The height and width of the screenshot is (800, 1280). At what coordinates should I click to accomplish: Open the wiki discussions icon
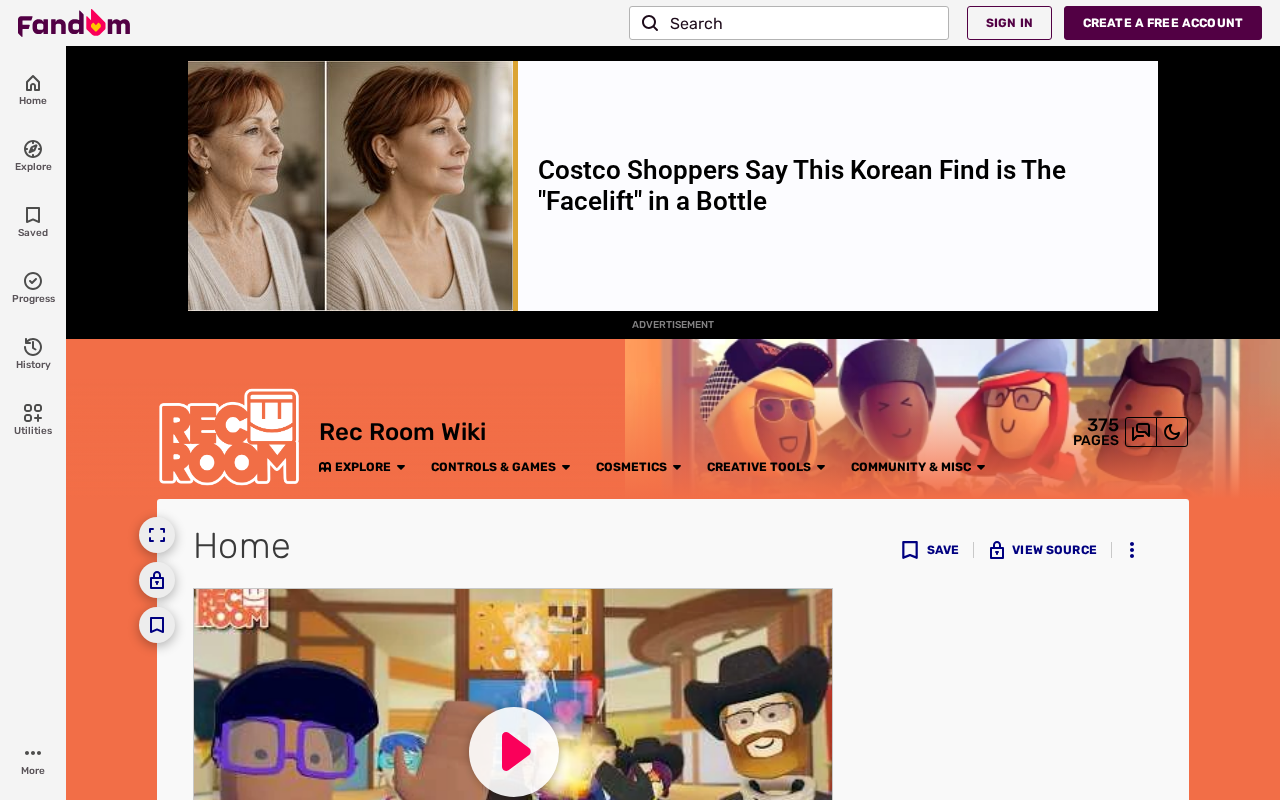tap(1141, 432)
